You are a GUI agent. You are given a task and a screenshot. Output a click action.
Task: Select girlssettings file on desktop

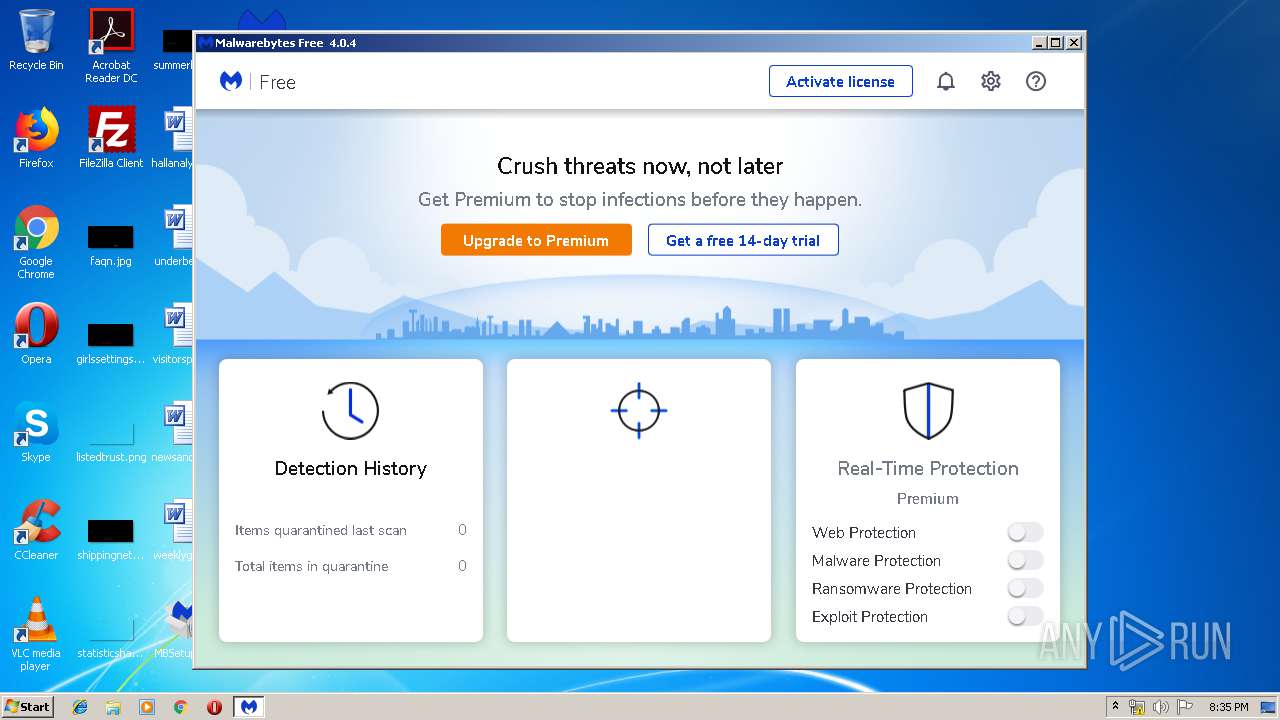pyautogui.click(x=111, y=342)
